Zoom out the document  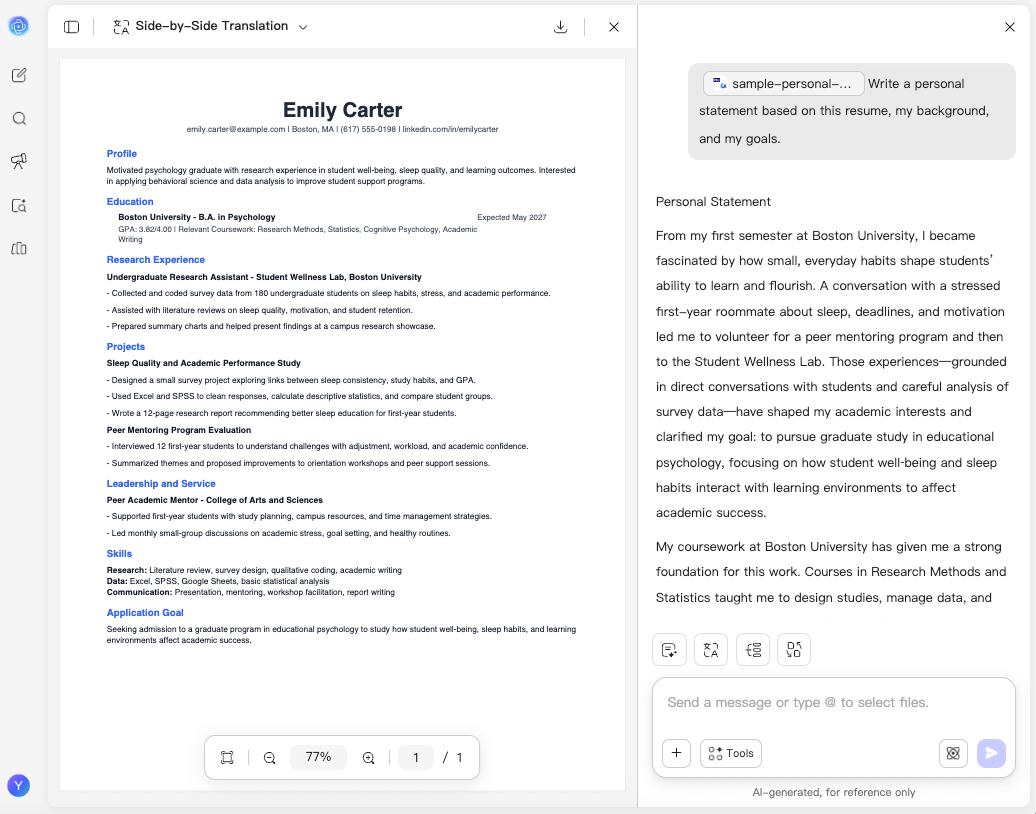pos(270,758)
